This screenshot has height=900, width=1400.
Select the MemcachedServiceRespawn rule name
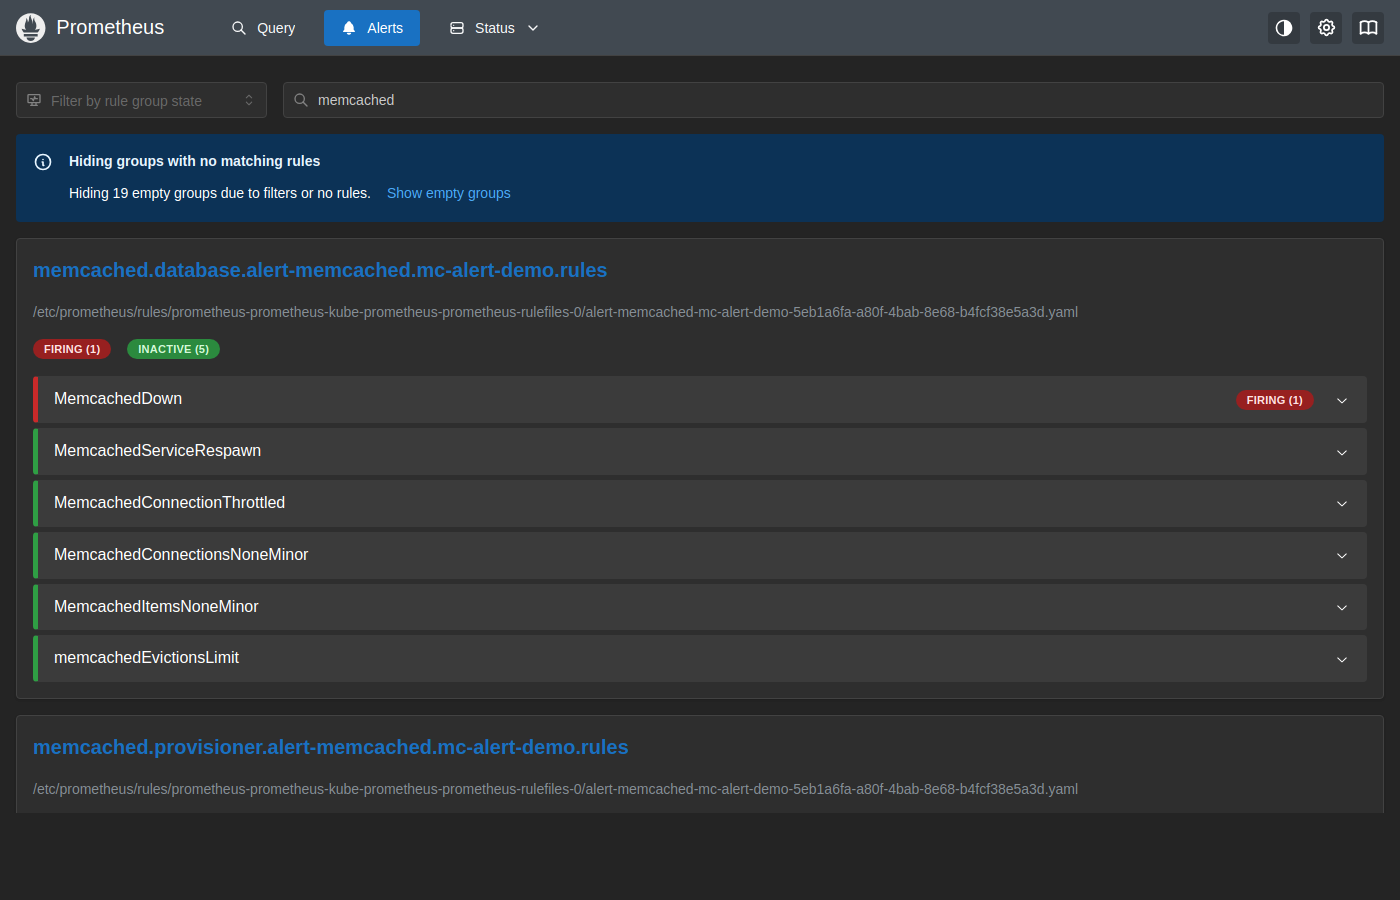pos(157,451)
